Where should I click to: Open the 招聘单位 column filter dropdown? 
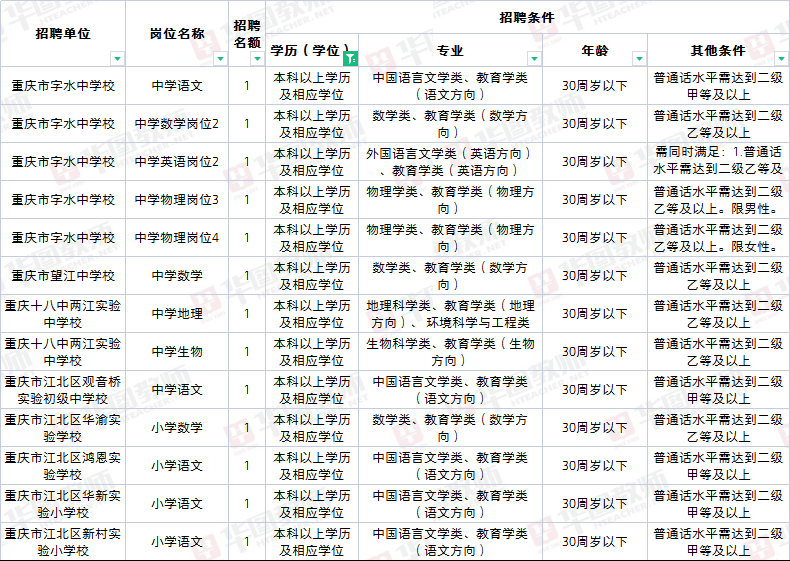click(x=117, y=58)
